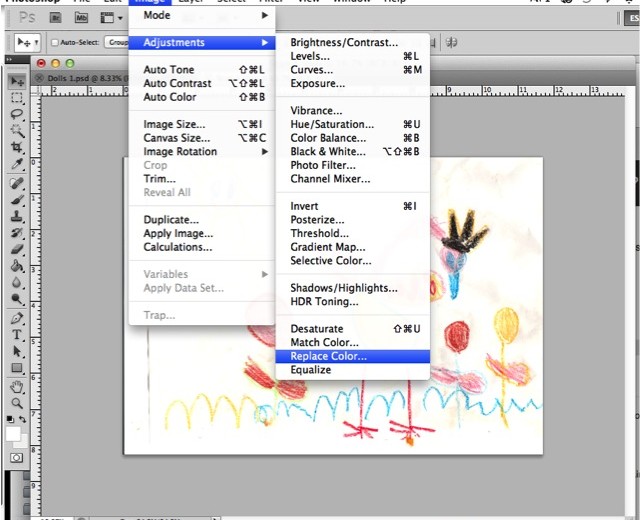Select the Move tool in toolbox

coord(17,81)
